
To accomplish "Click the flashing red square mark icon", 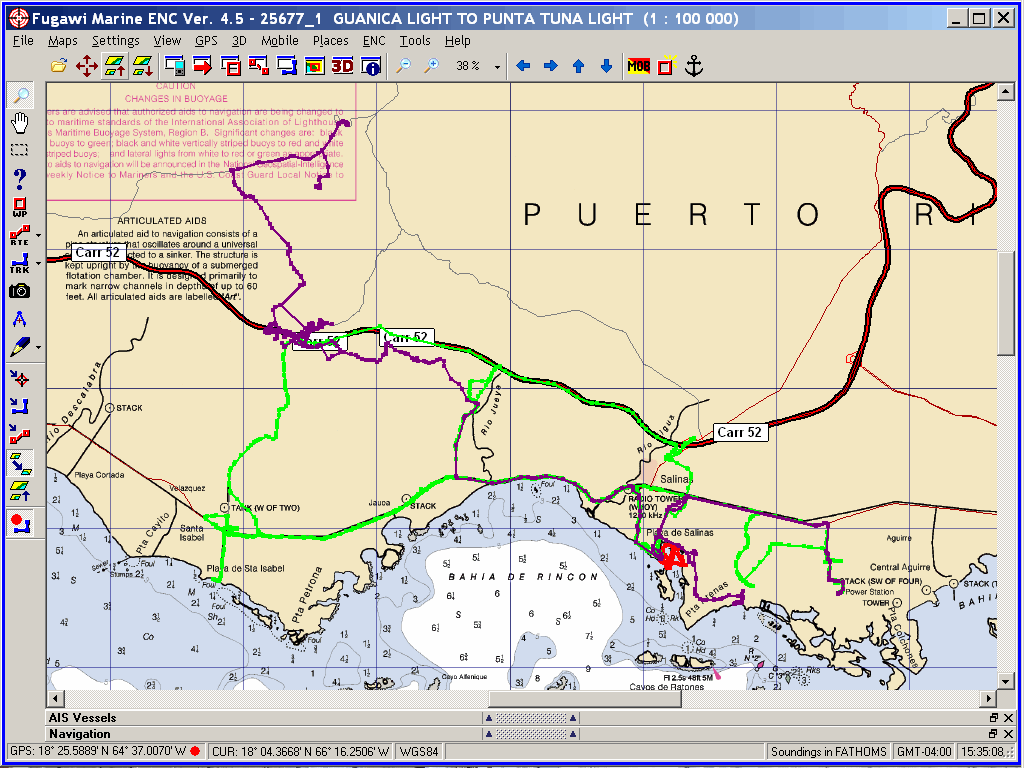I will tap(666, 65).
